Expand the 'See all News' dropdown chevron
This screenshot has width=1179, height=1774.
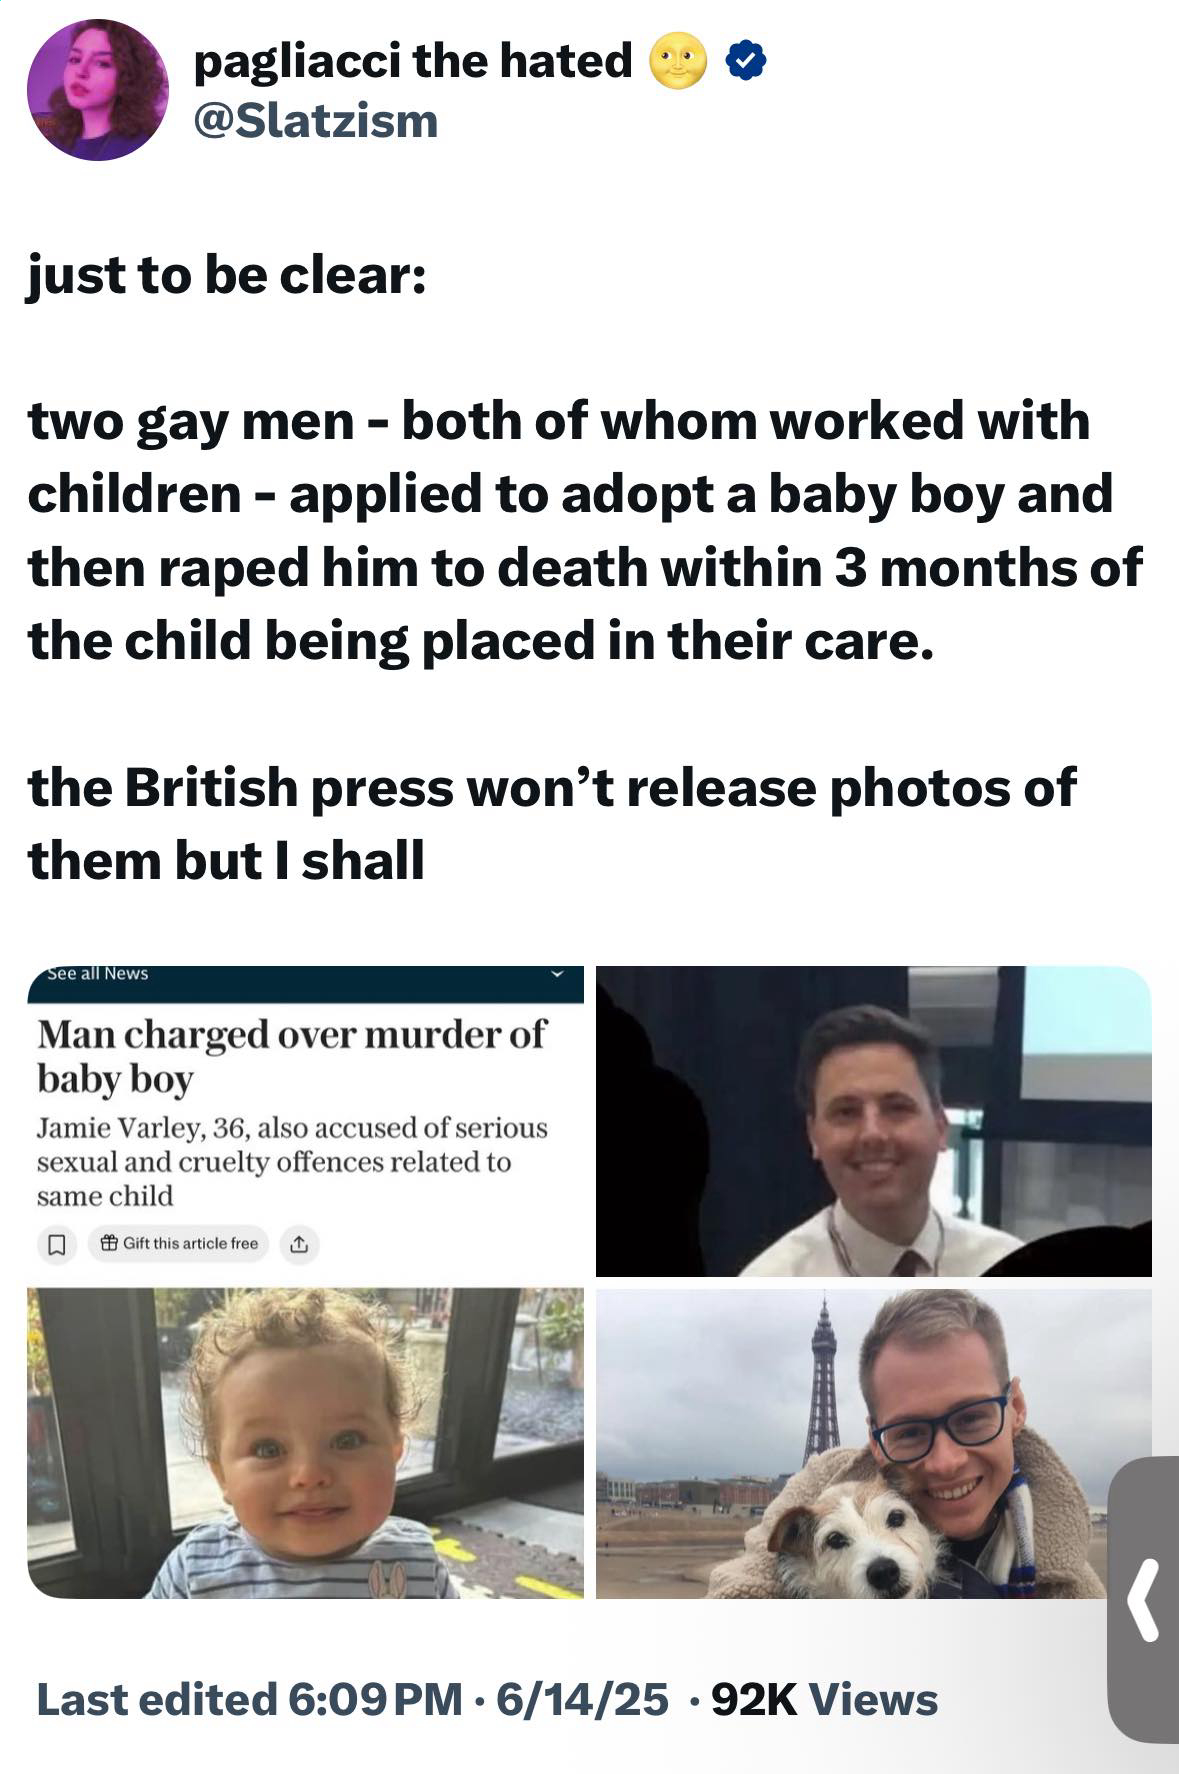point(558,974)
